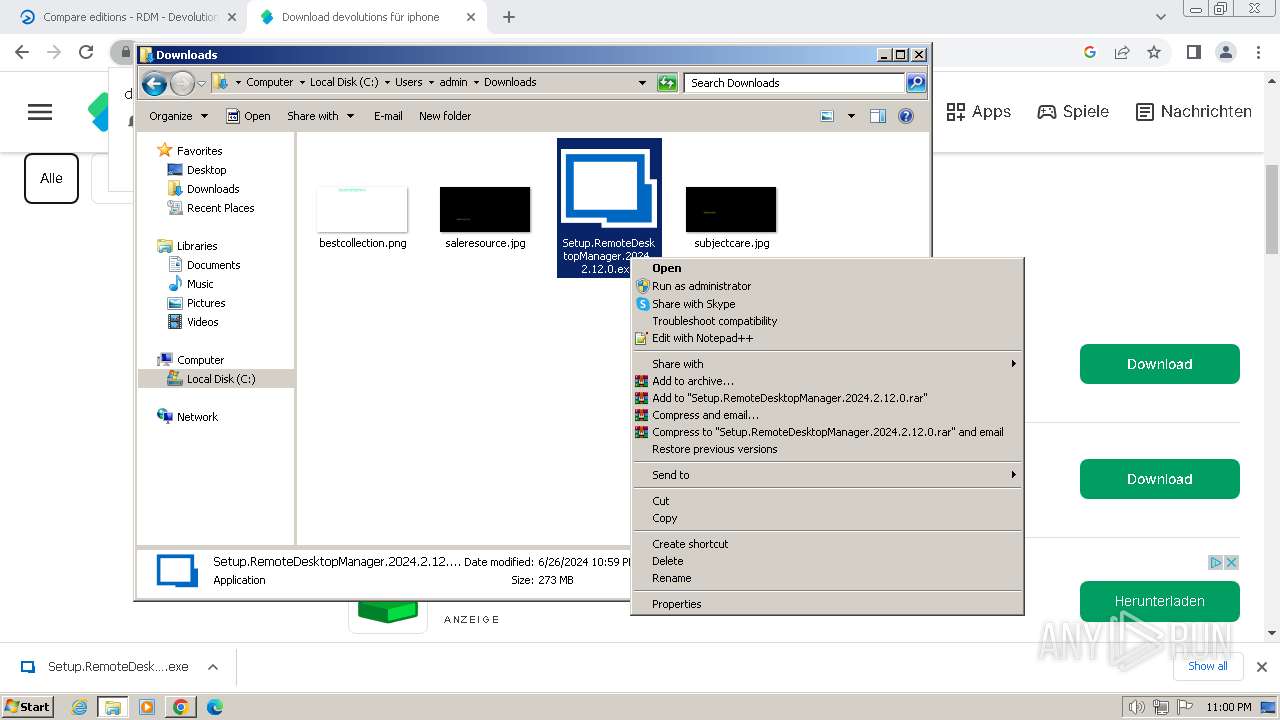This screenshot has height=720, width=1280.
Task: Click Google icon in address bar
Action: pos(1090,52)
